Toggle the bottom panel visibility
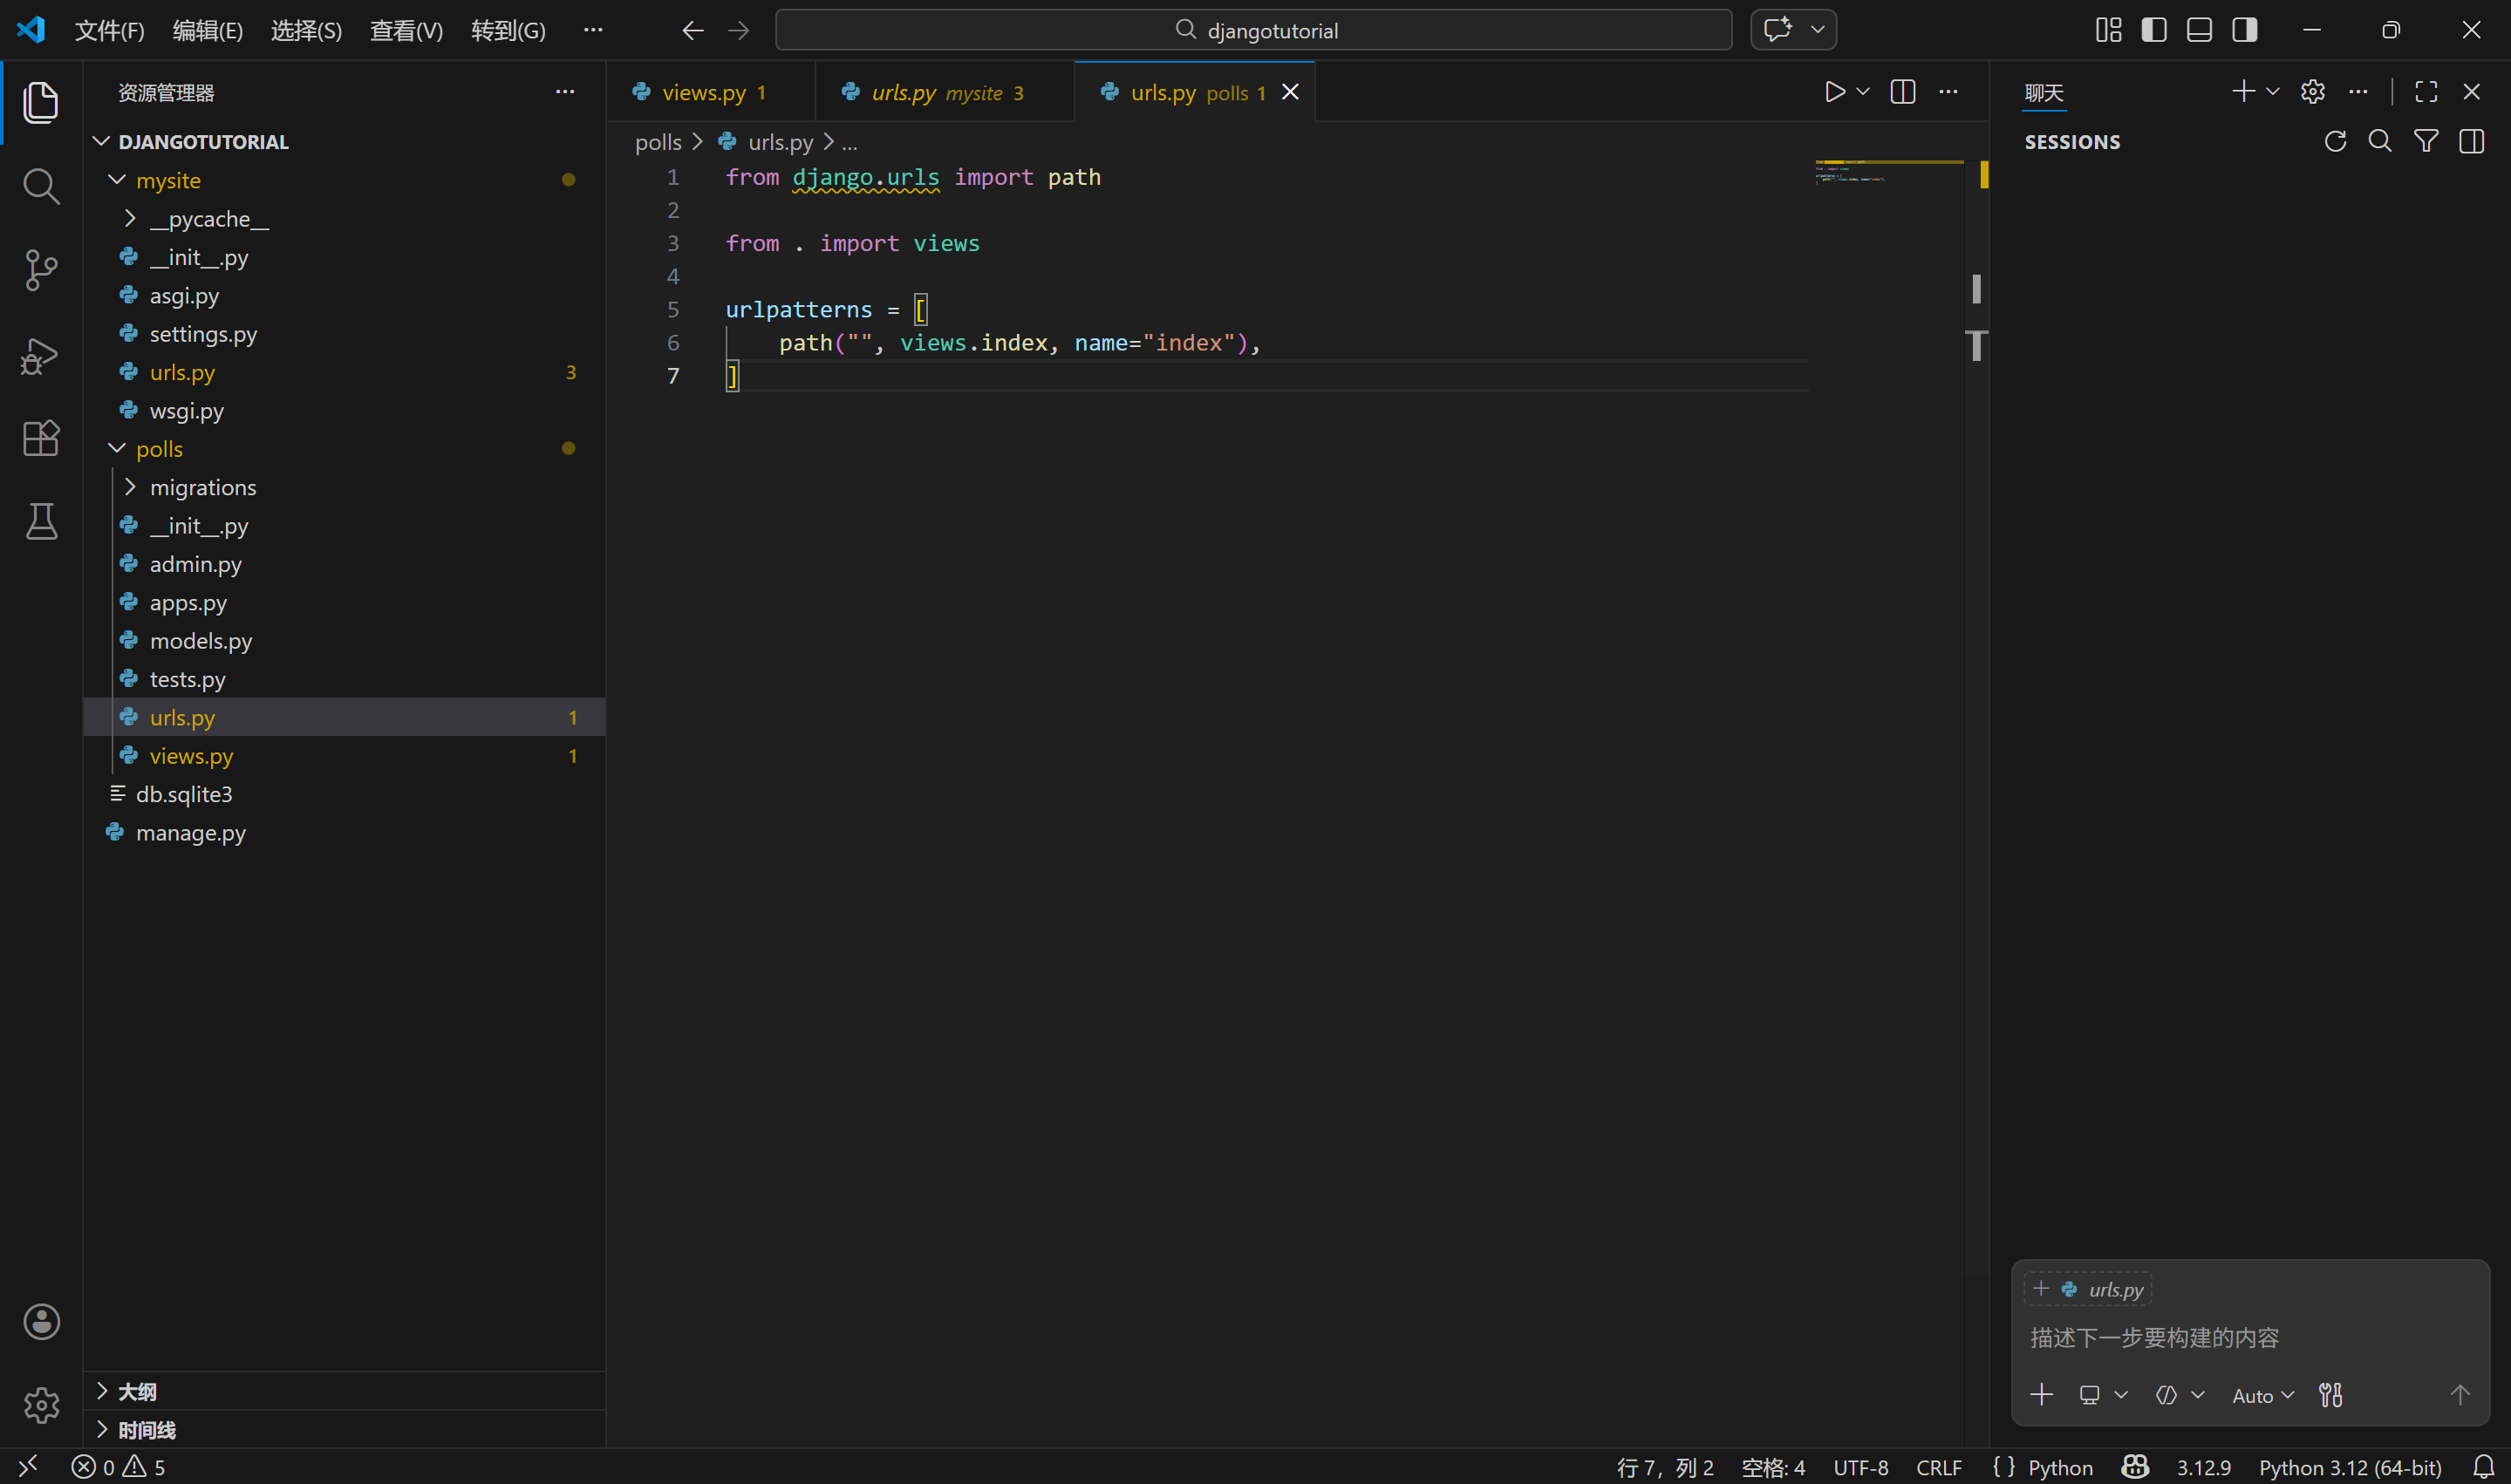 click(x=2198, y=30)
